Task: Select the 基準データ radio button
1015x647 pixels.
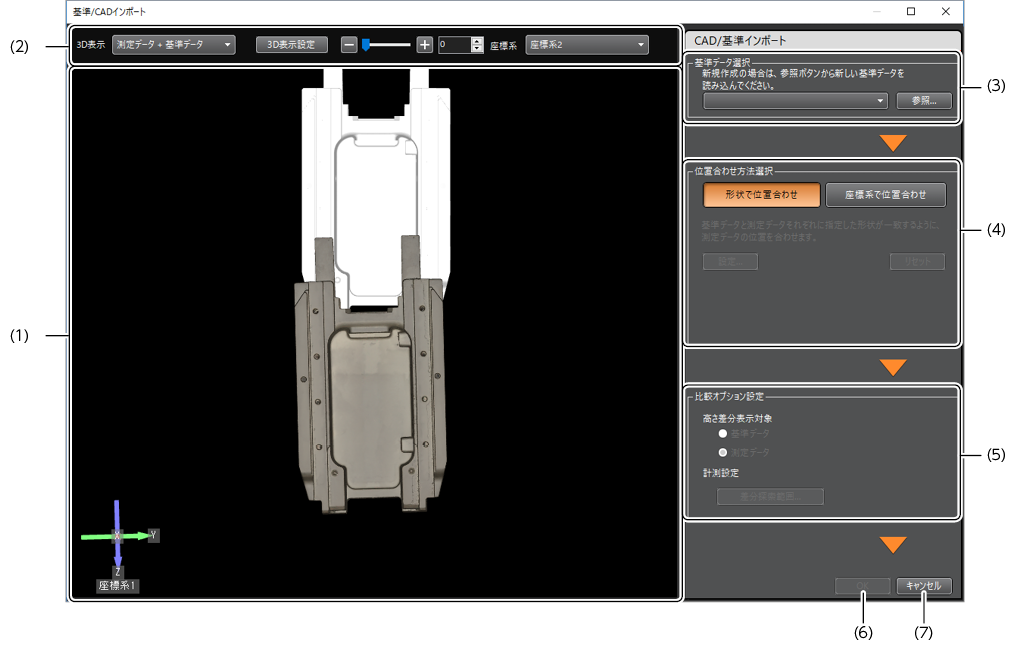Action: 723,434
